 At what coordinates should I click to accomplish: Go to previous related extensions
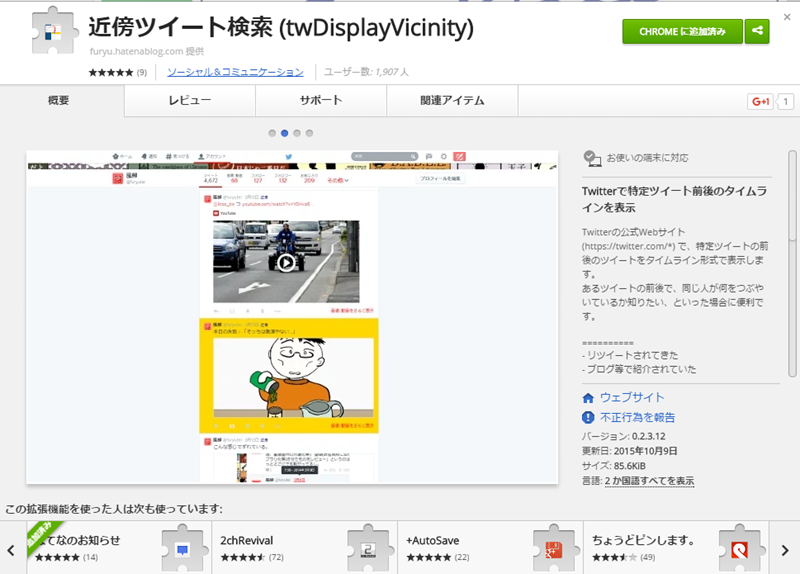(11, 550)
